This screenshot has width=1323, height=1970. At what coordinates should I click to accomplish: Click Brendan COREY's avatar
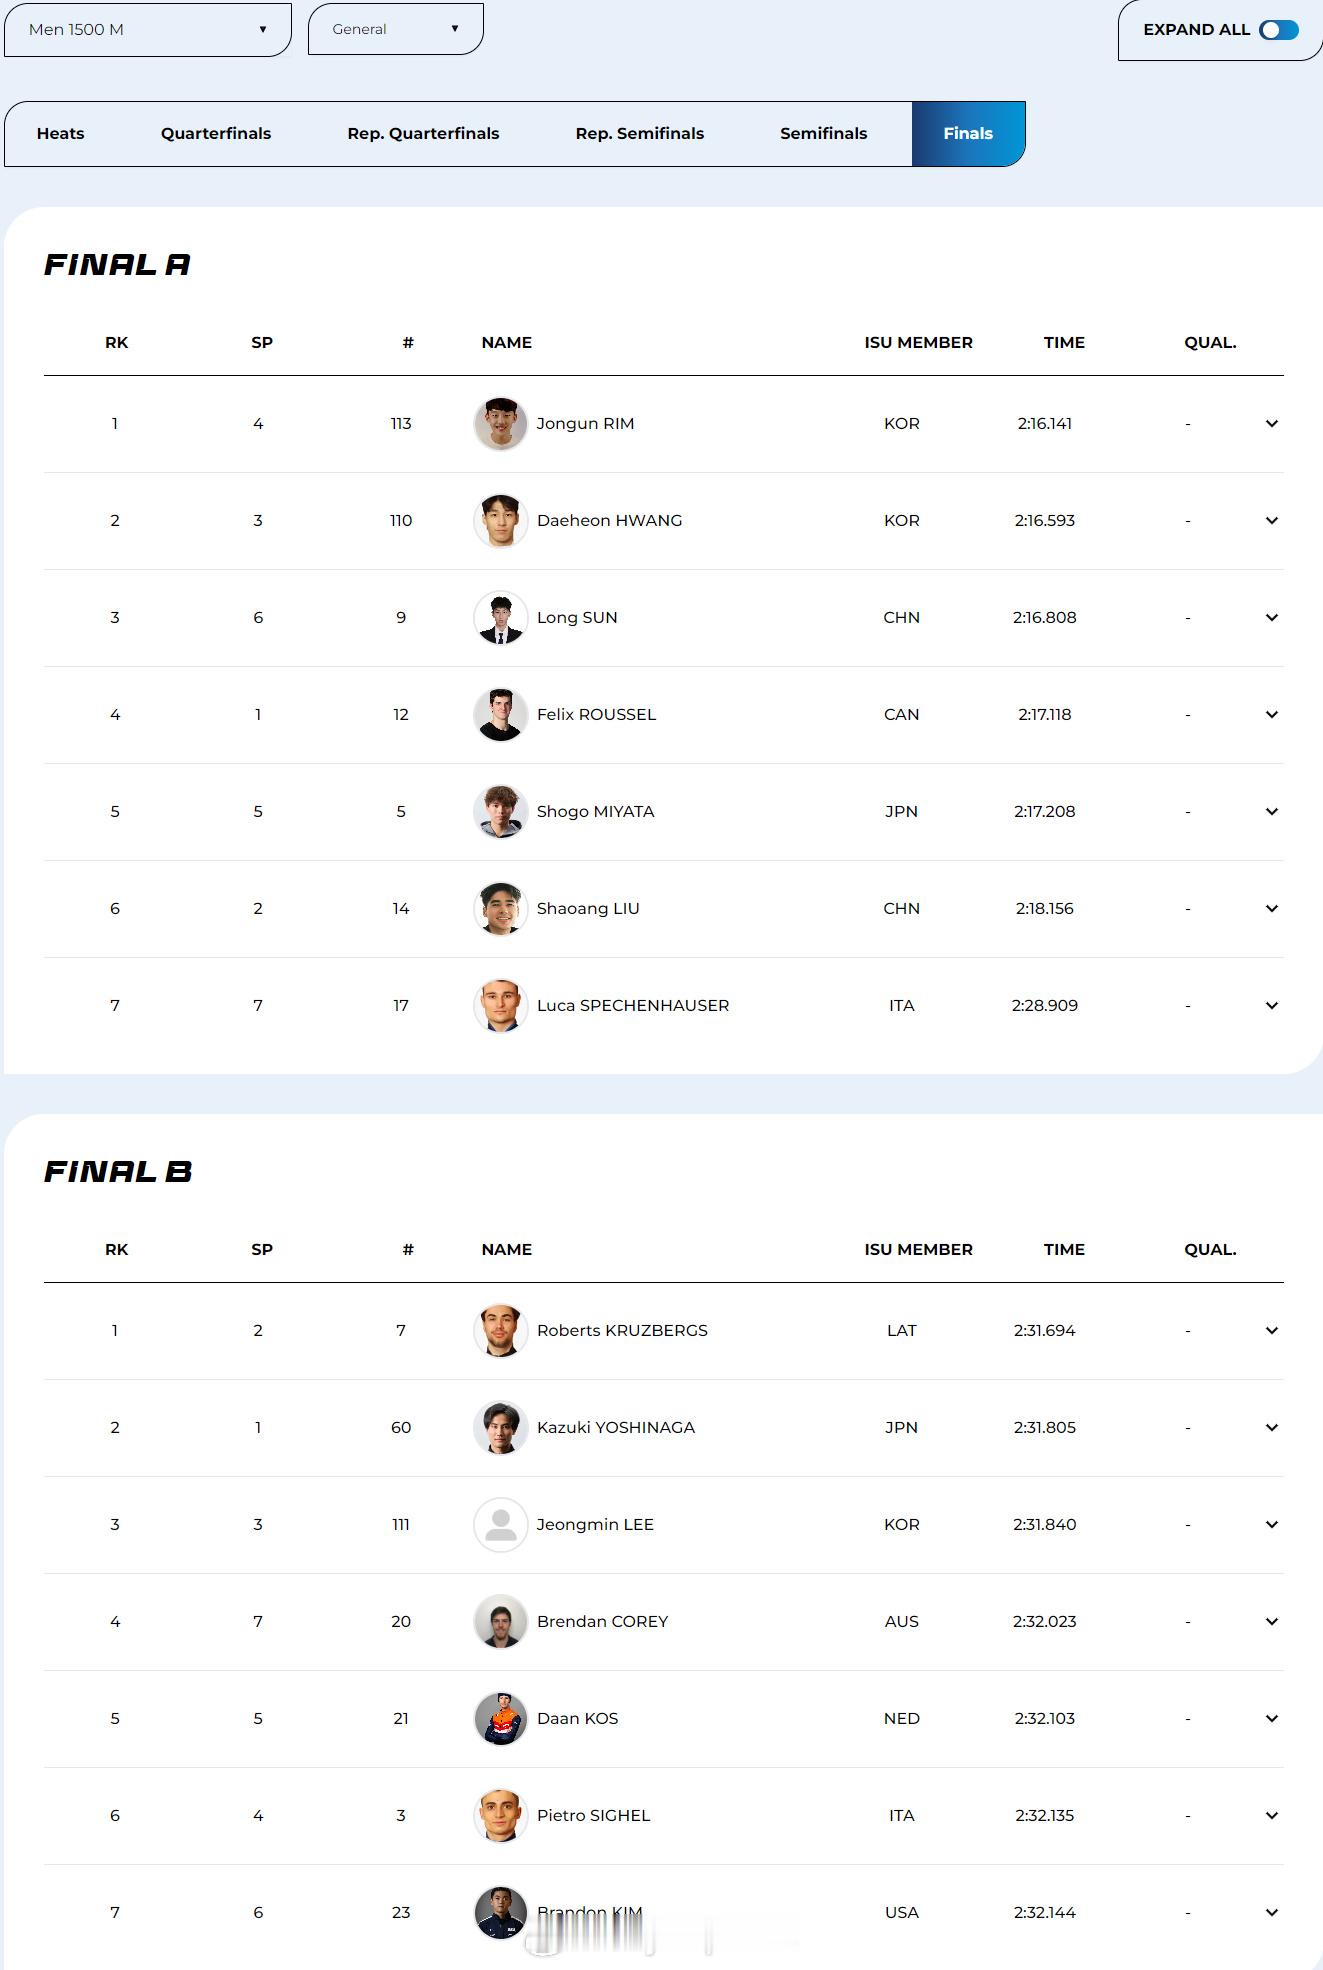(x=500, y=1622)
